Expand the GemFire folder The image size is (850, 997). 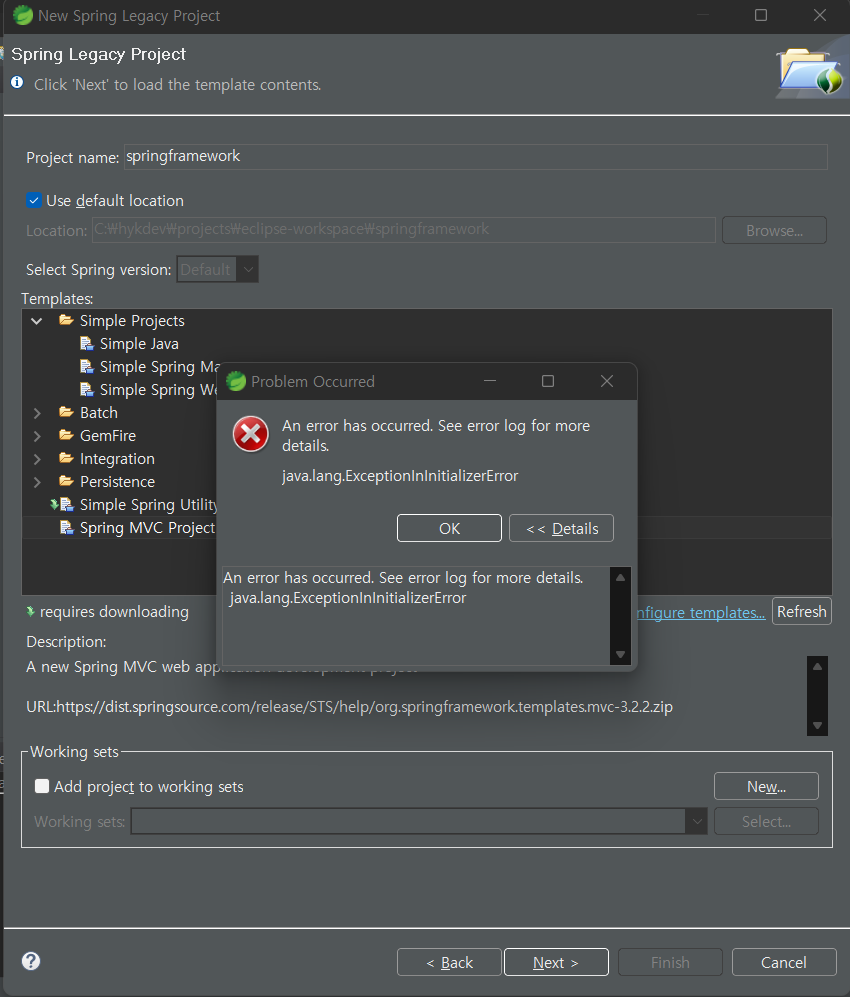coord(37,436)
